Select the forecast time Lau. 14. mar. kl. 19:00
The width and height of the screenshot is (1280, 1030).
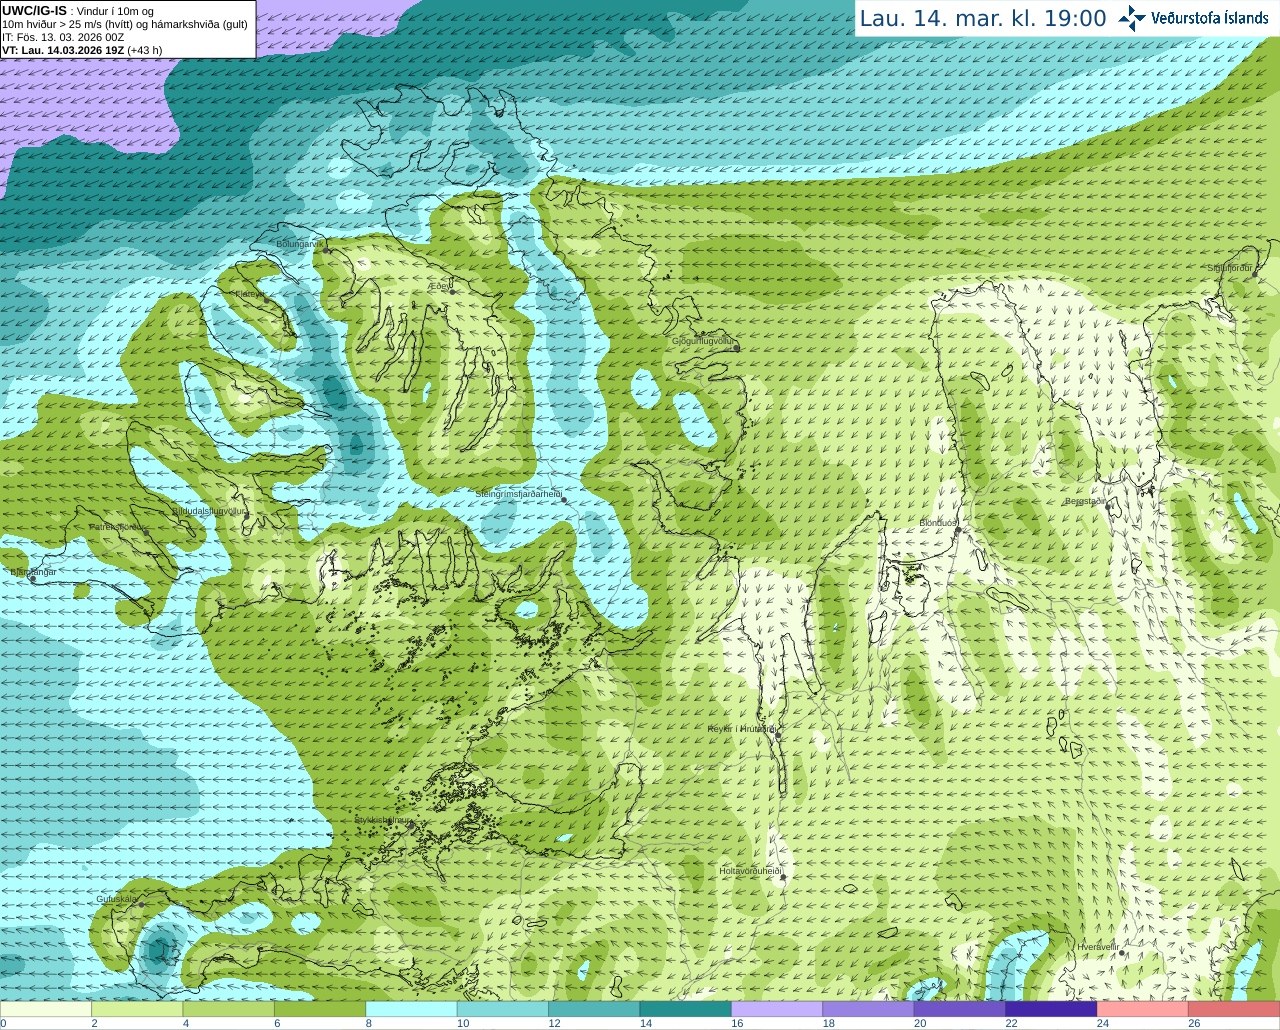click(983, 18)
